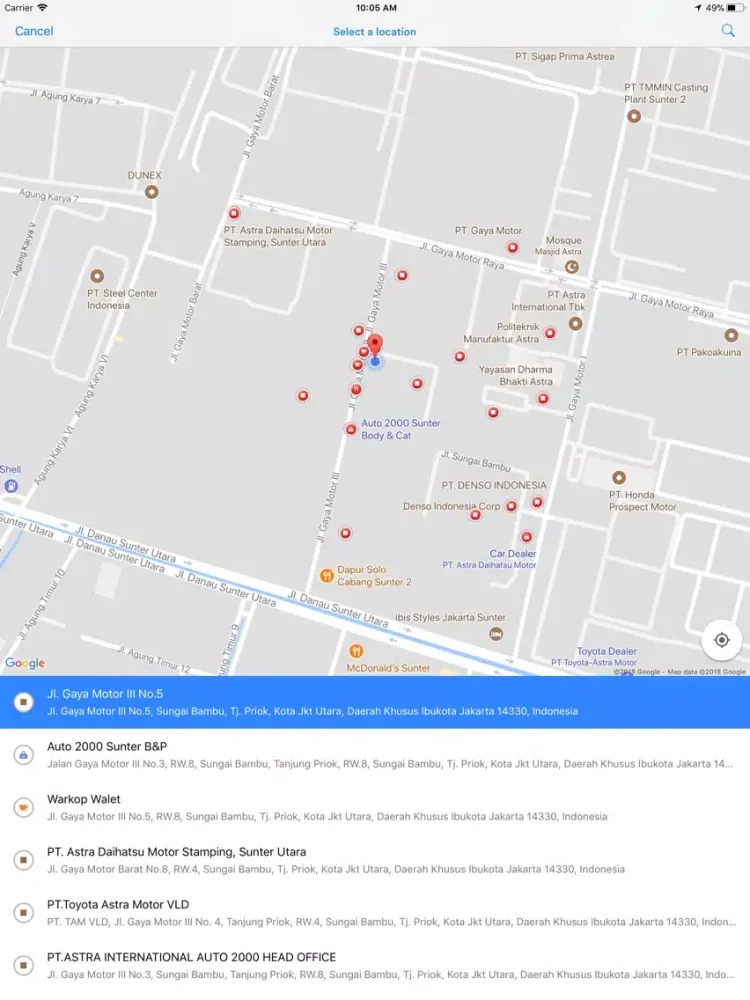Tap PT. DENSO INDONESIA map label
Screen dimensions: 750x1000
494,485
